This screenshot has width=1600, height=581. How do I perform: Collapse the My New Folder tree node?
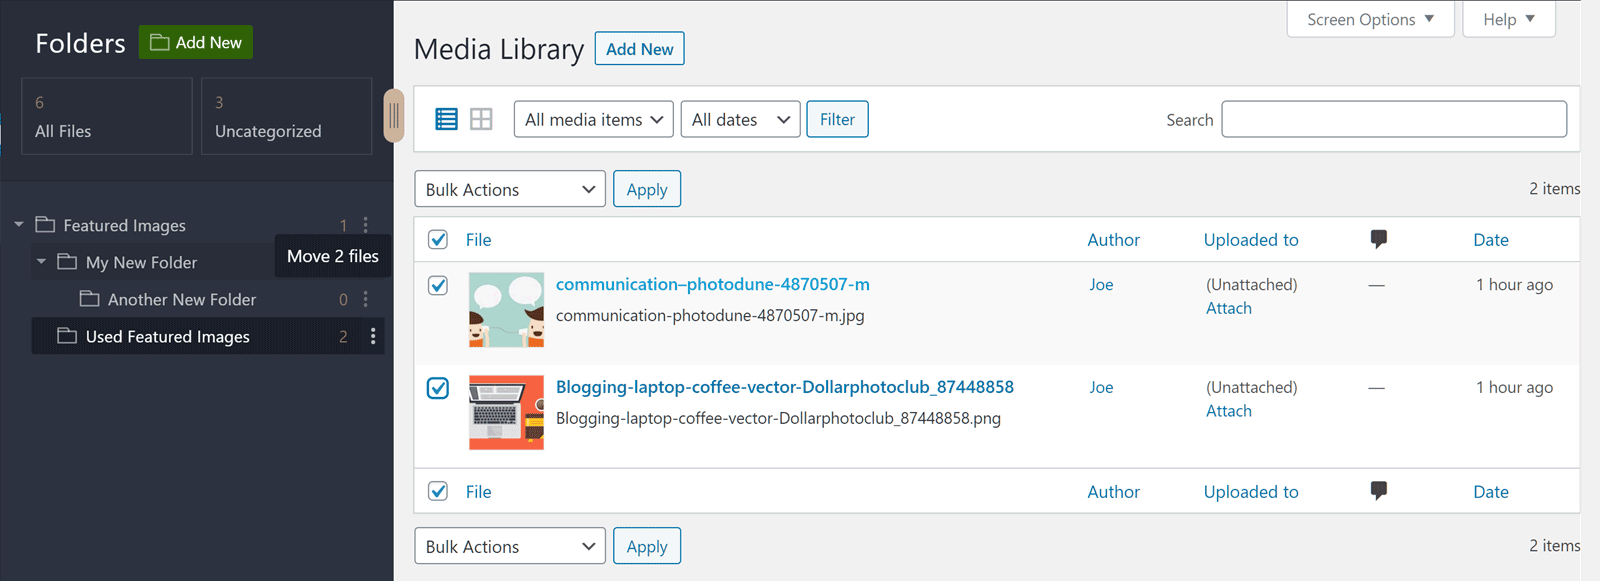pyautogui.click(x=41, y=262)
